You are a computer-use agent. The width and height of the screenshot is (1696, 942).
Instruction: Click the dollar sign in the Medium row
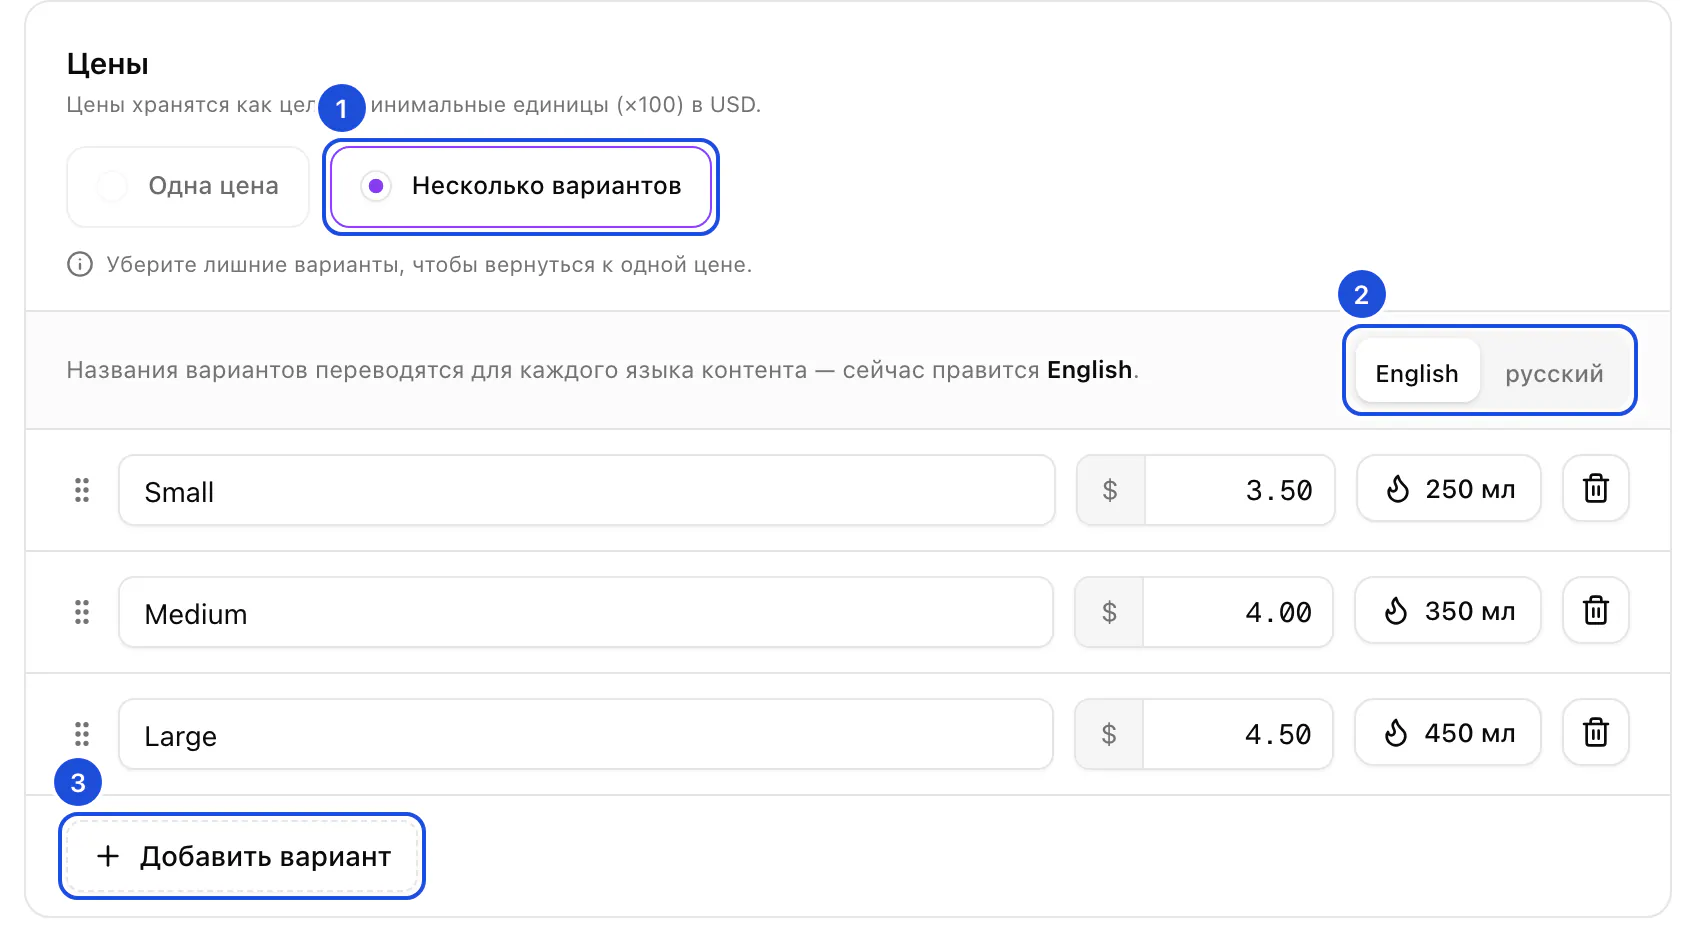(1109, 612)
